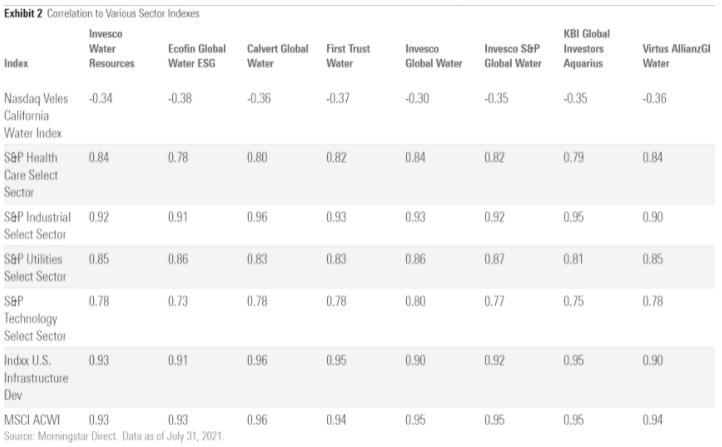The image size is (722, 447).
Task: Click the 0.73 Technology value for Ecofin
Action: [x=178, y=303]
